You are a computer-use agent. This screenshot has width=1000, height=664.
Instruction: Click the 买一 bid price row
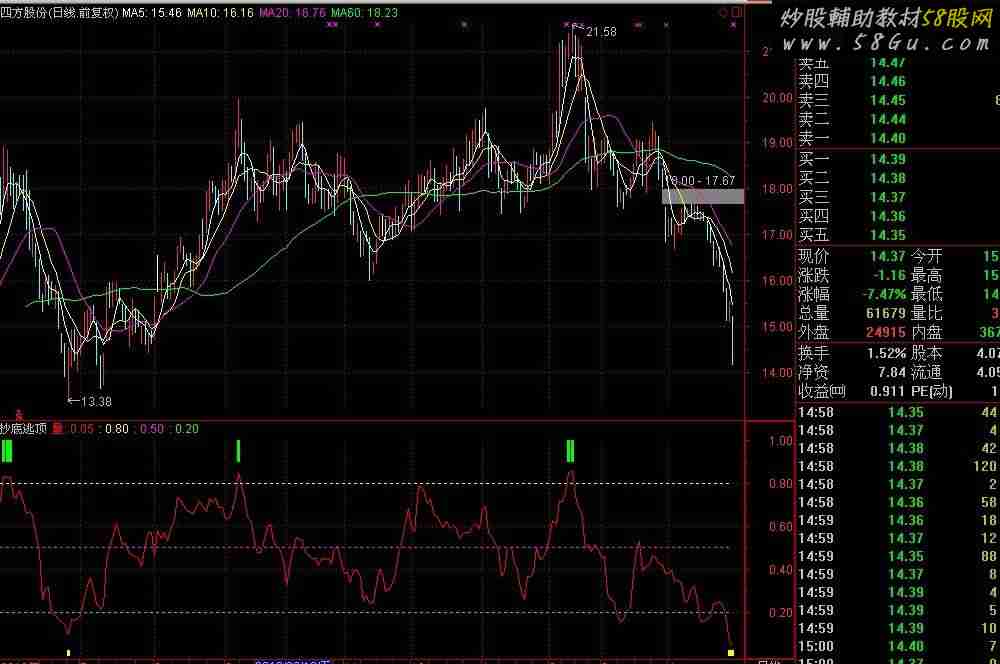point(860,159)
